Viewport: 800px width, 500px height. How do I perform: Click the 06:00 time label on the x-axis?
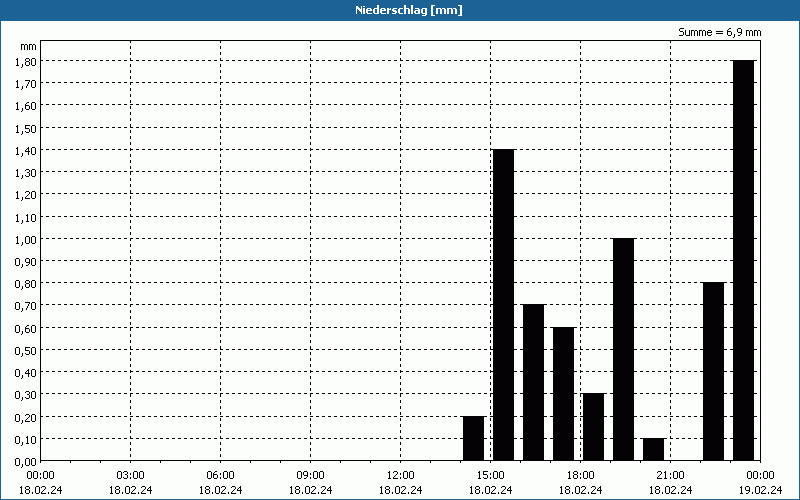click(x=220, y=476)
